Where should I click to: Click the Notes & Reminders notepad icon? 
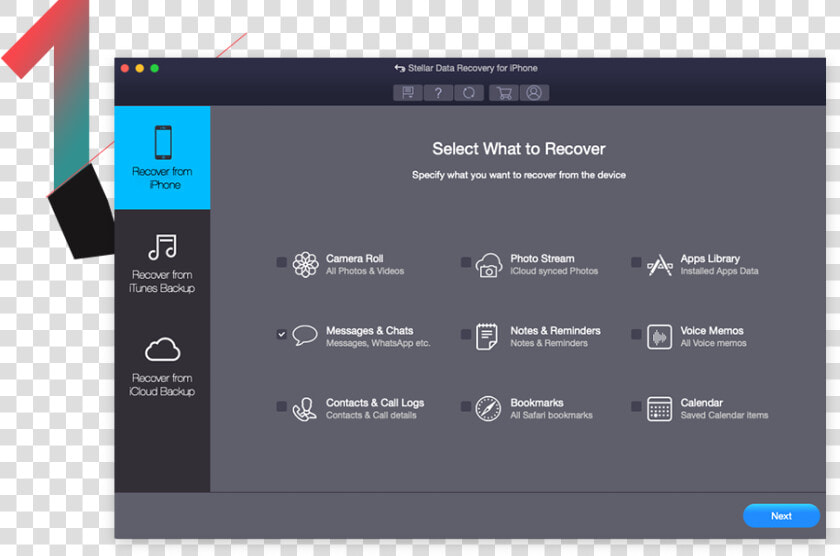pyautogui.click(x=486, y=337)
